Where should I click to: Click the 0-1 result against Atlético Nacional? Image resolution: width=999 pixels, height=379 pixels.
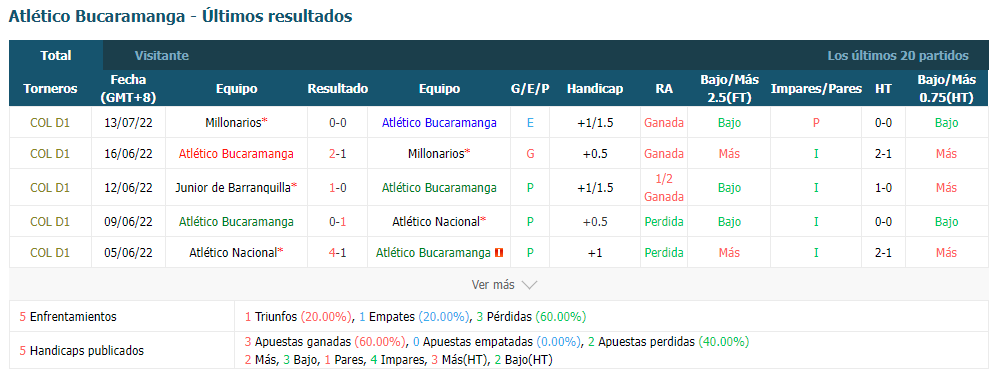pos(338,222)
